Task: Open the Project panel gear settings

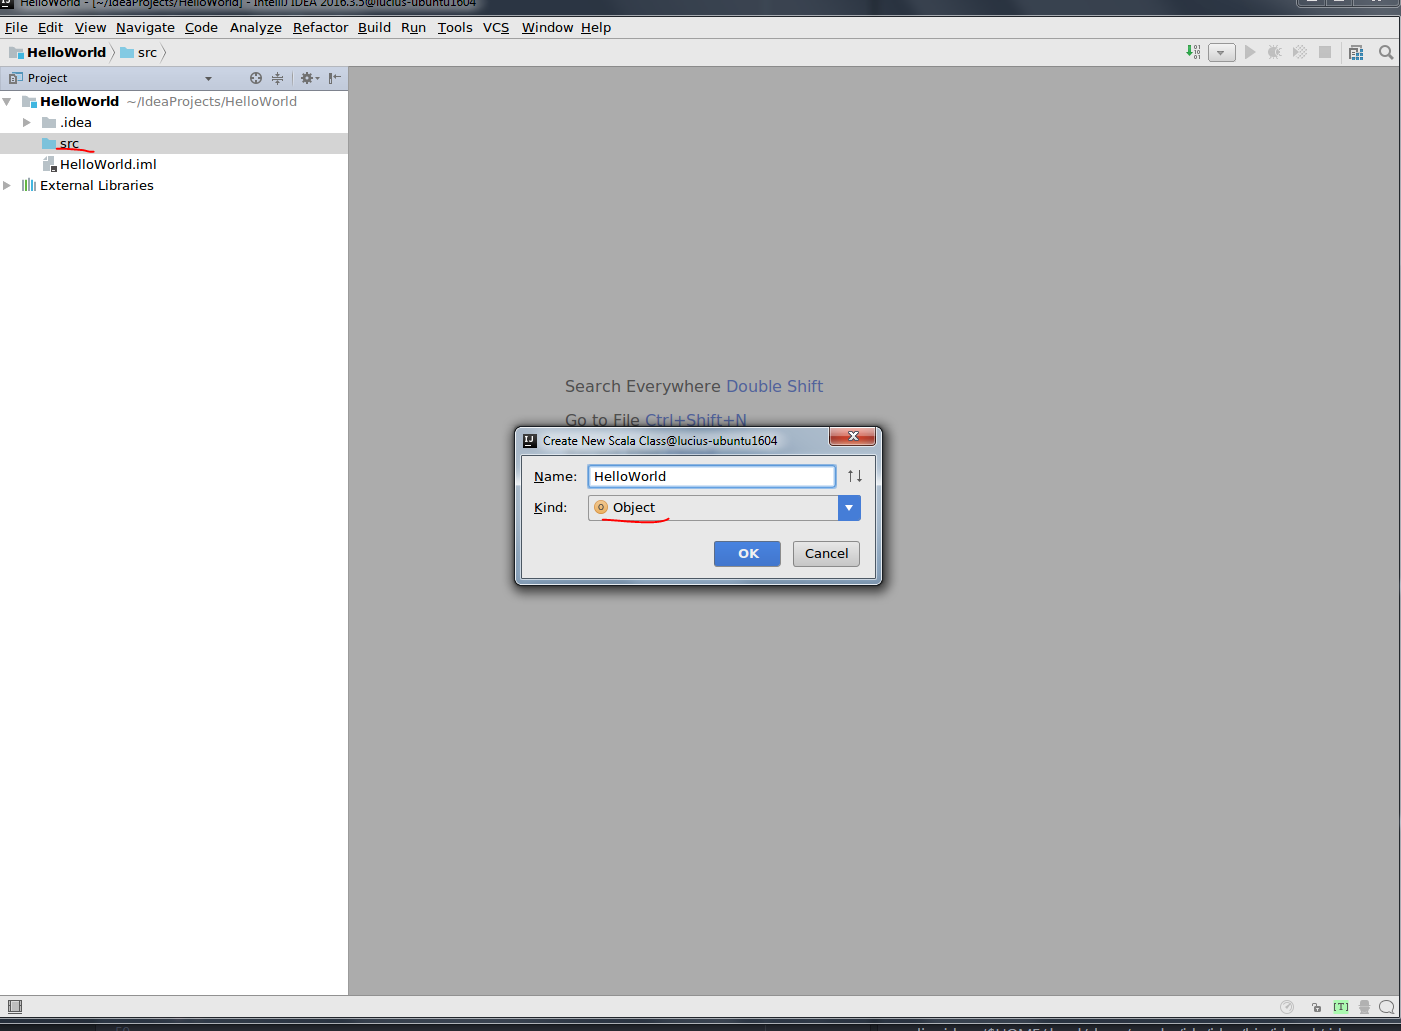Action: coord(309,78)
